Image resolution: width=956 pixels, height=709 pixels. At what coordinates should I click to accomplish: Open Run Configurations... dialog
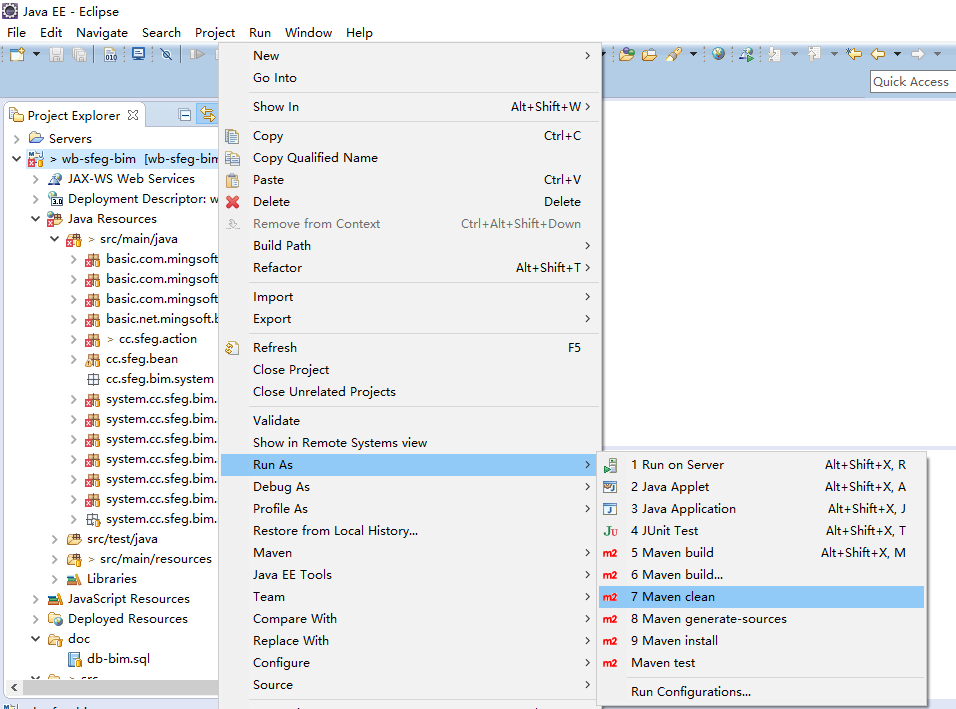[x=762, y=692]
